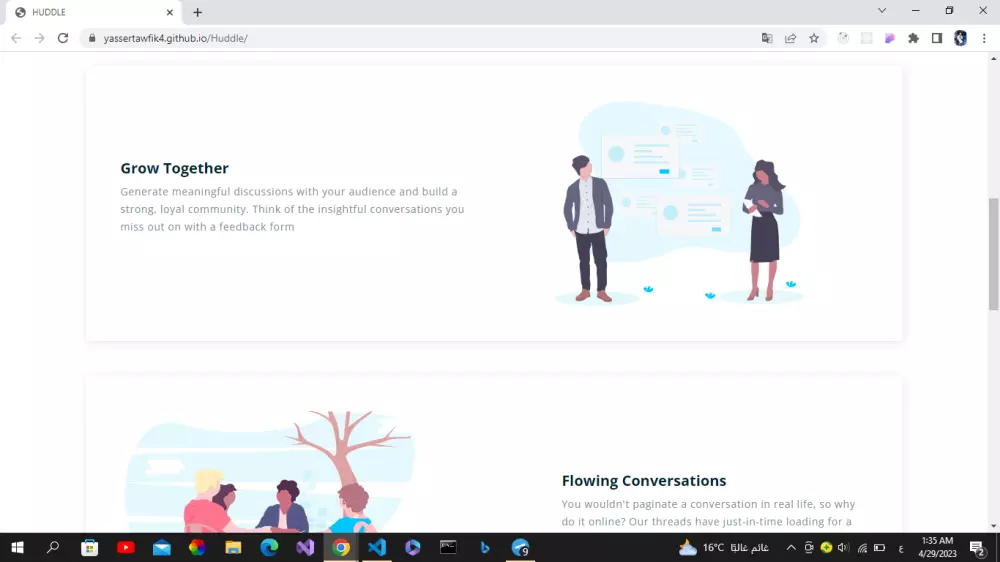The image size is (1000, 562).
Task: Open YouTube from the taskbar
Action: [126, 547]
